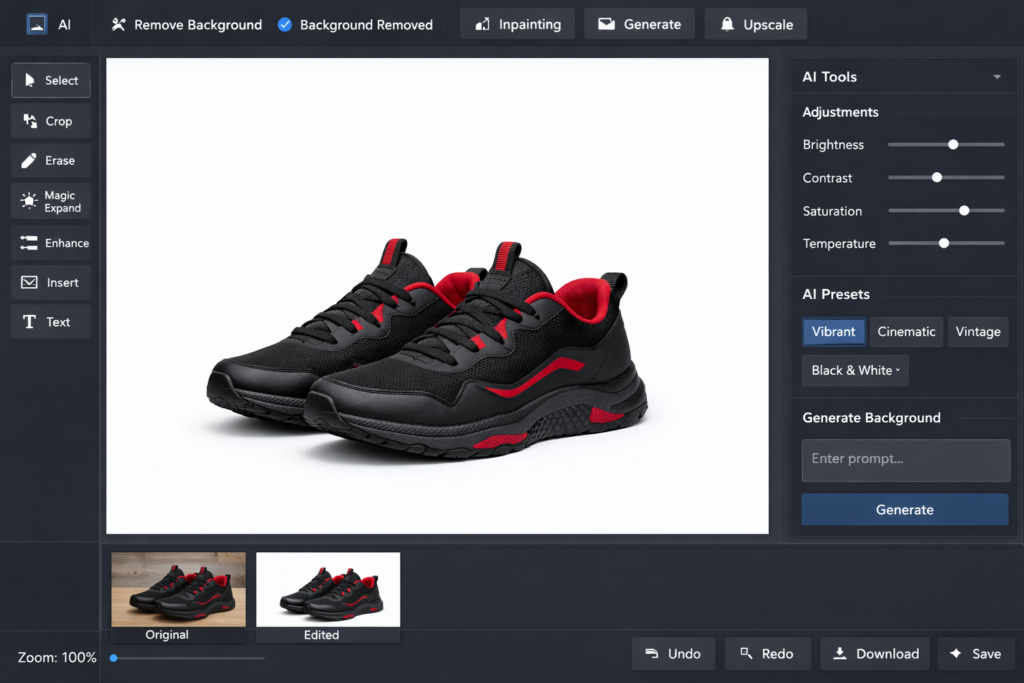The image size is (1024, 683).
Task: Open the Magic Expand tool
Action: point(50,201)
